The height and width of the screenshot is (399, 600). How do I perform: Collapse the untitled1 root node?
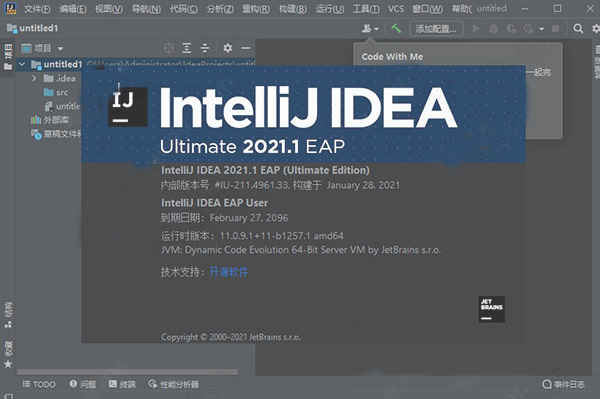point(22,64)
